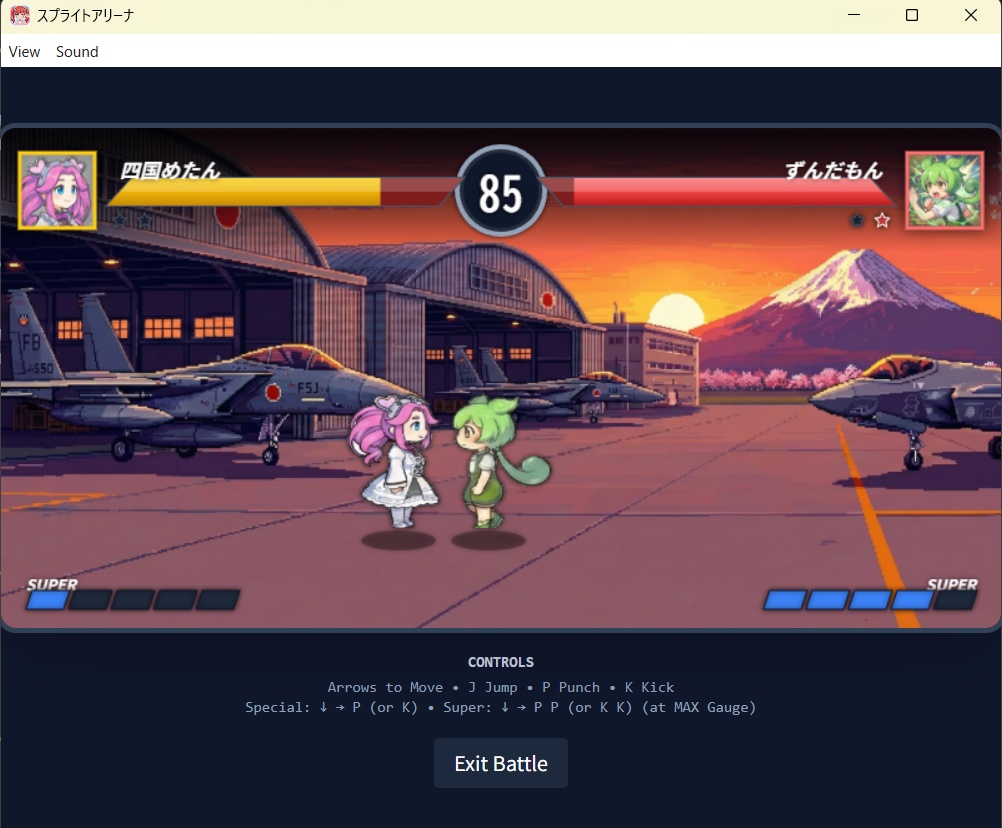Click the Exit Battle button

(500, 763)
